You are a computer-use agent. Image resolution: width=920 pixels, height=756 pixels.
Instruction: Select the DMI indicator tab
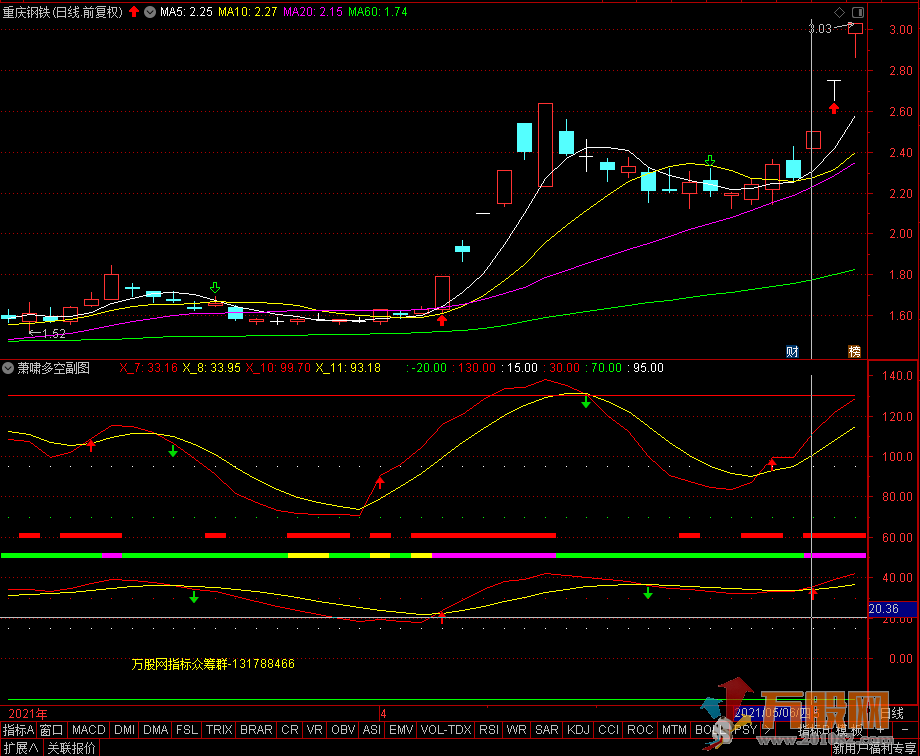(124, 730)
